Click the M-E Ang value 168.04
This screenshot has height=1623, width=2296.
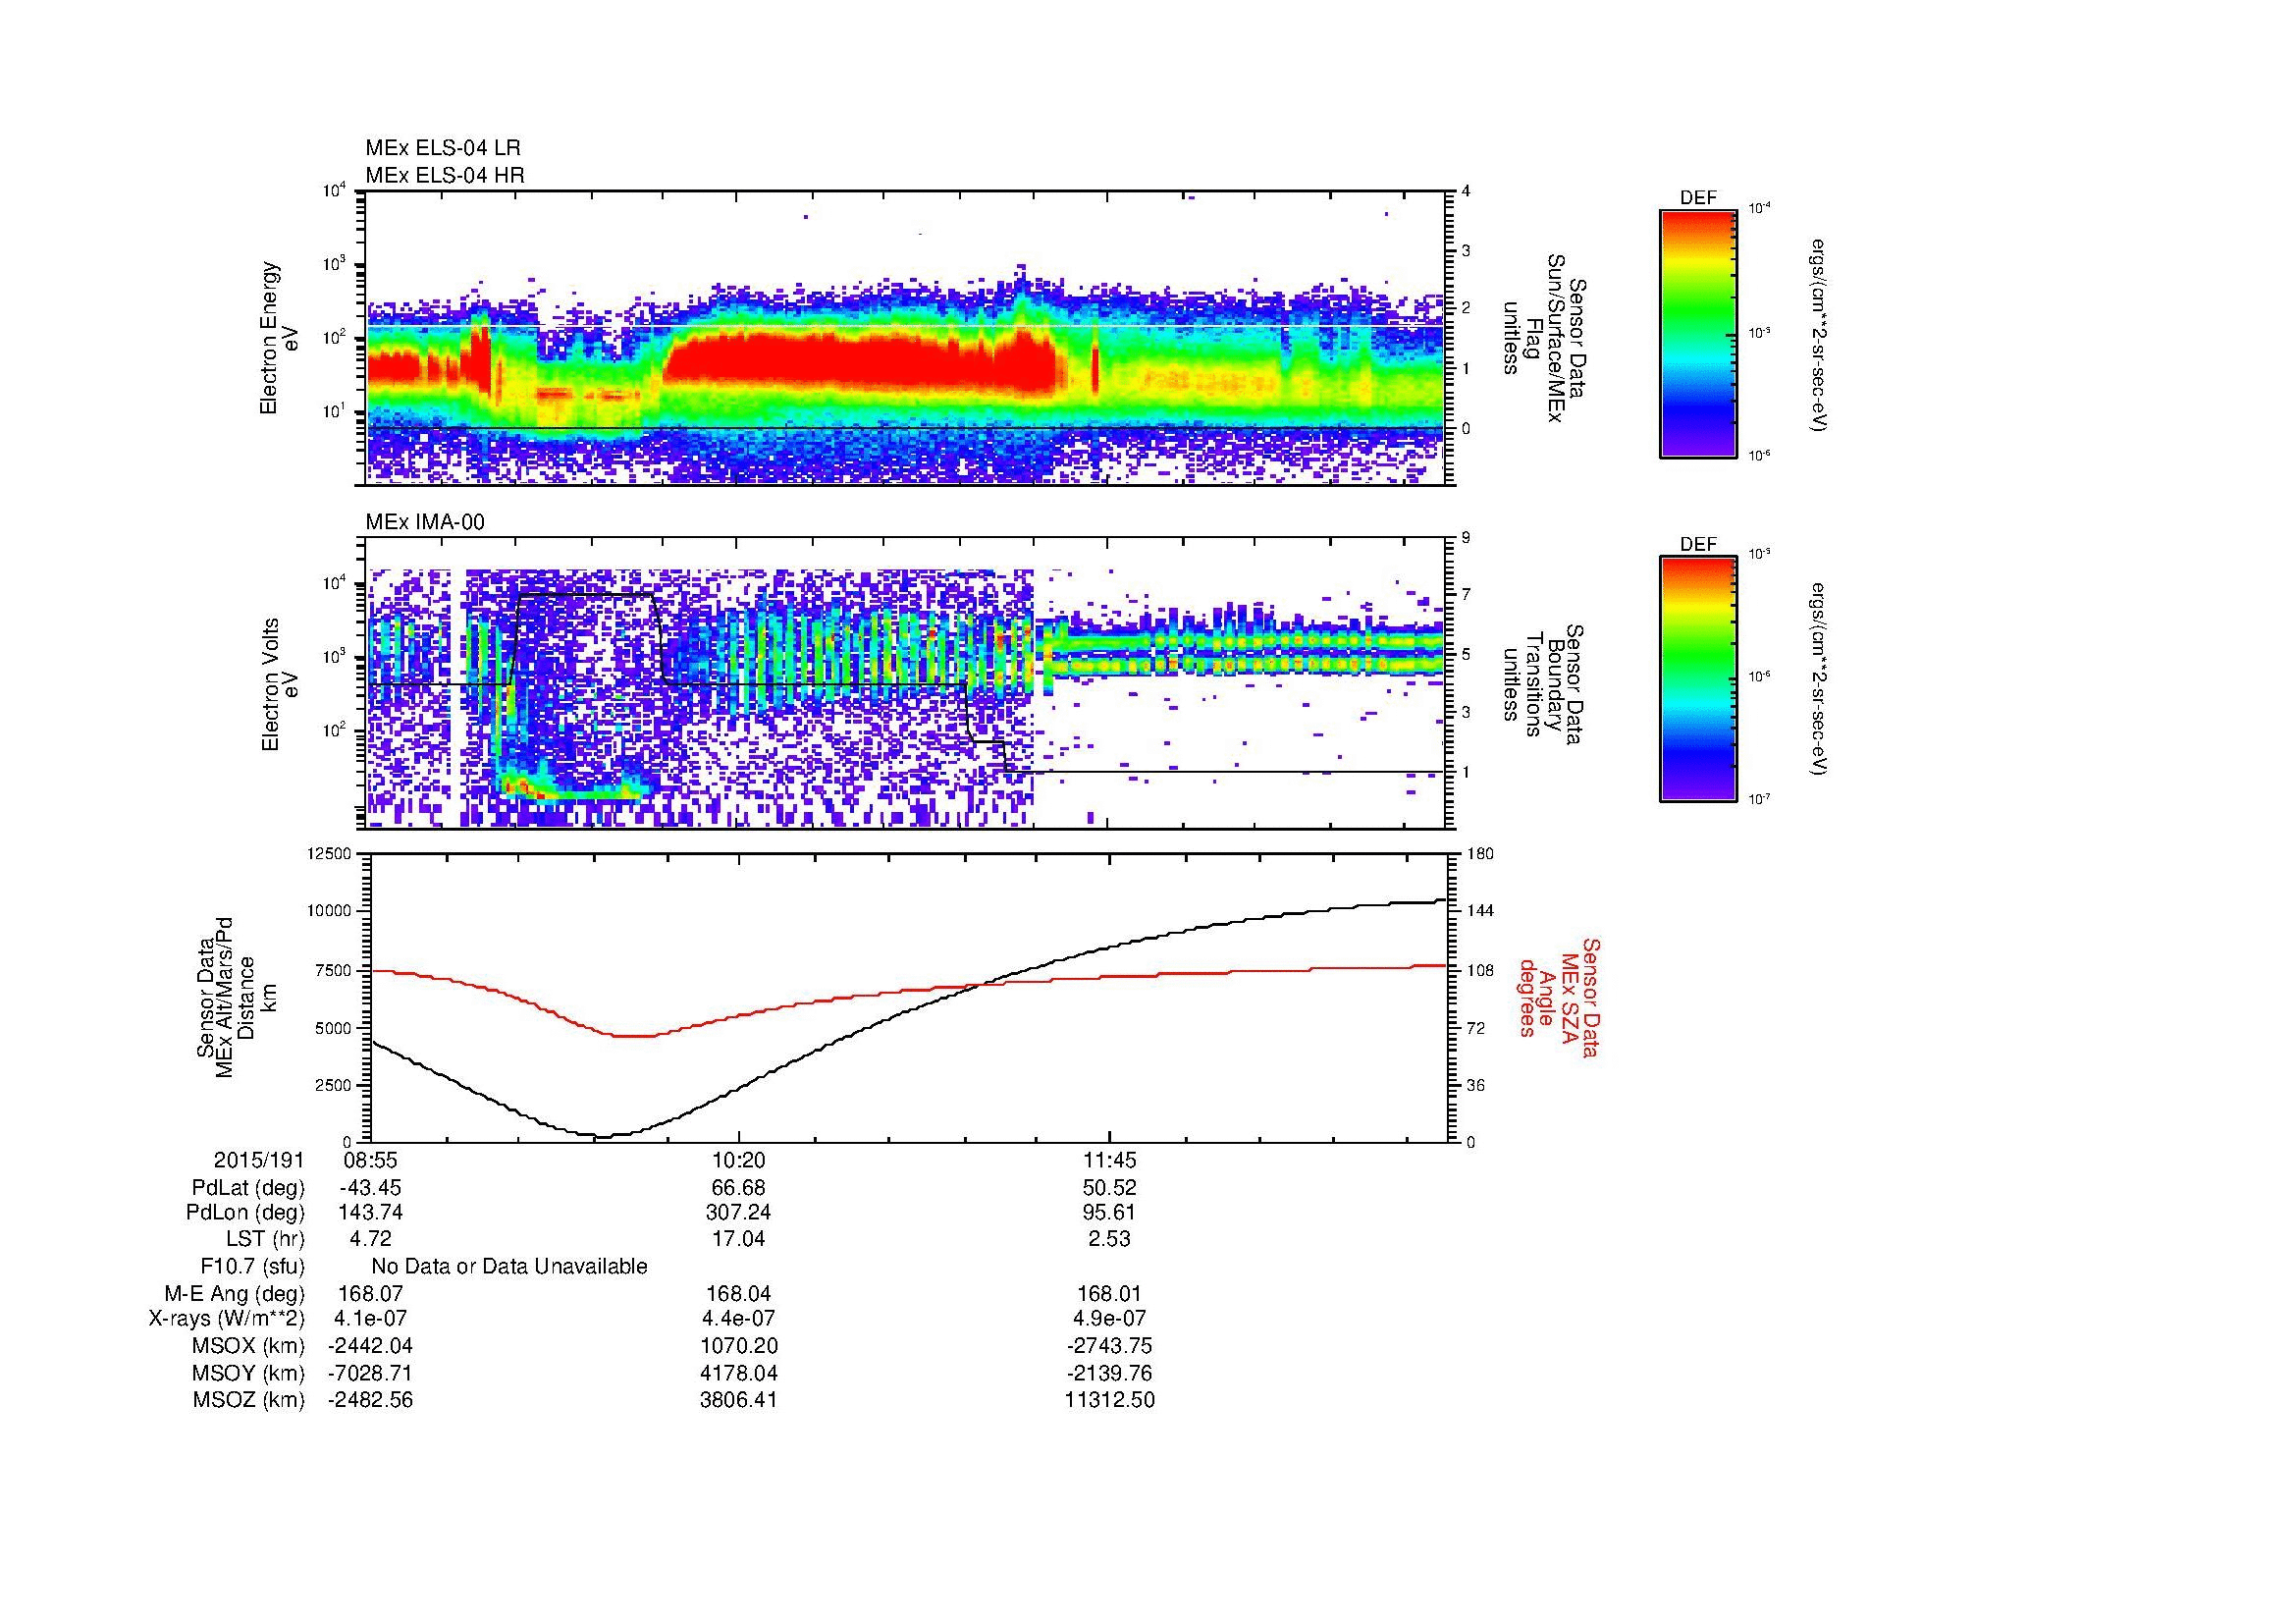pyautogui.click(x=739, y=1294)
